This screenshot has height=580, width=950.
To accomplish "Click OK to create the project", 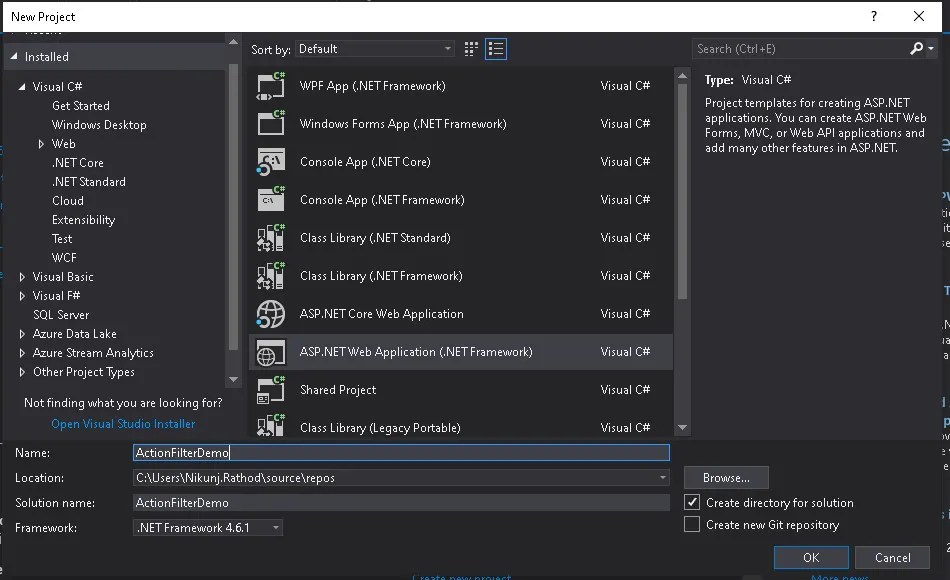I will (811, 557).
